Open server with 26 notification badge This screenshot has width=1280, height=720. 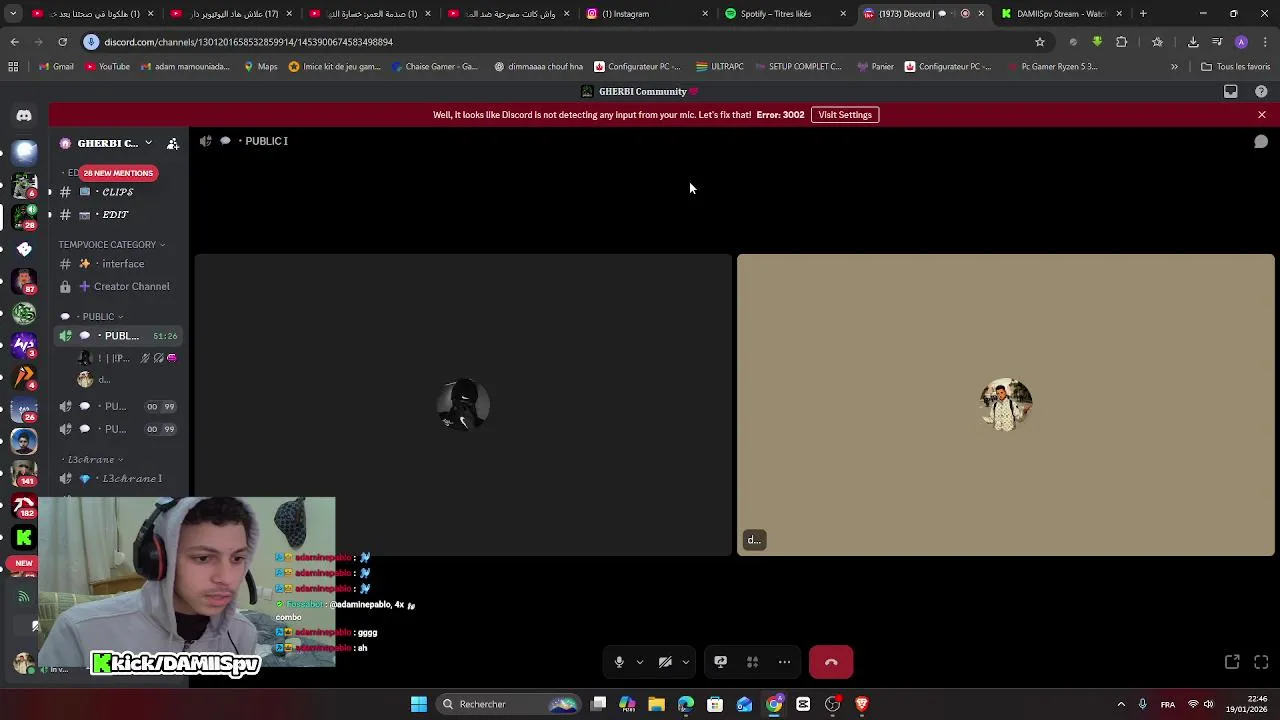(x=24, y=409)
